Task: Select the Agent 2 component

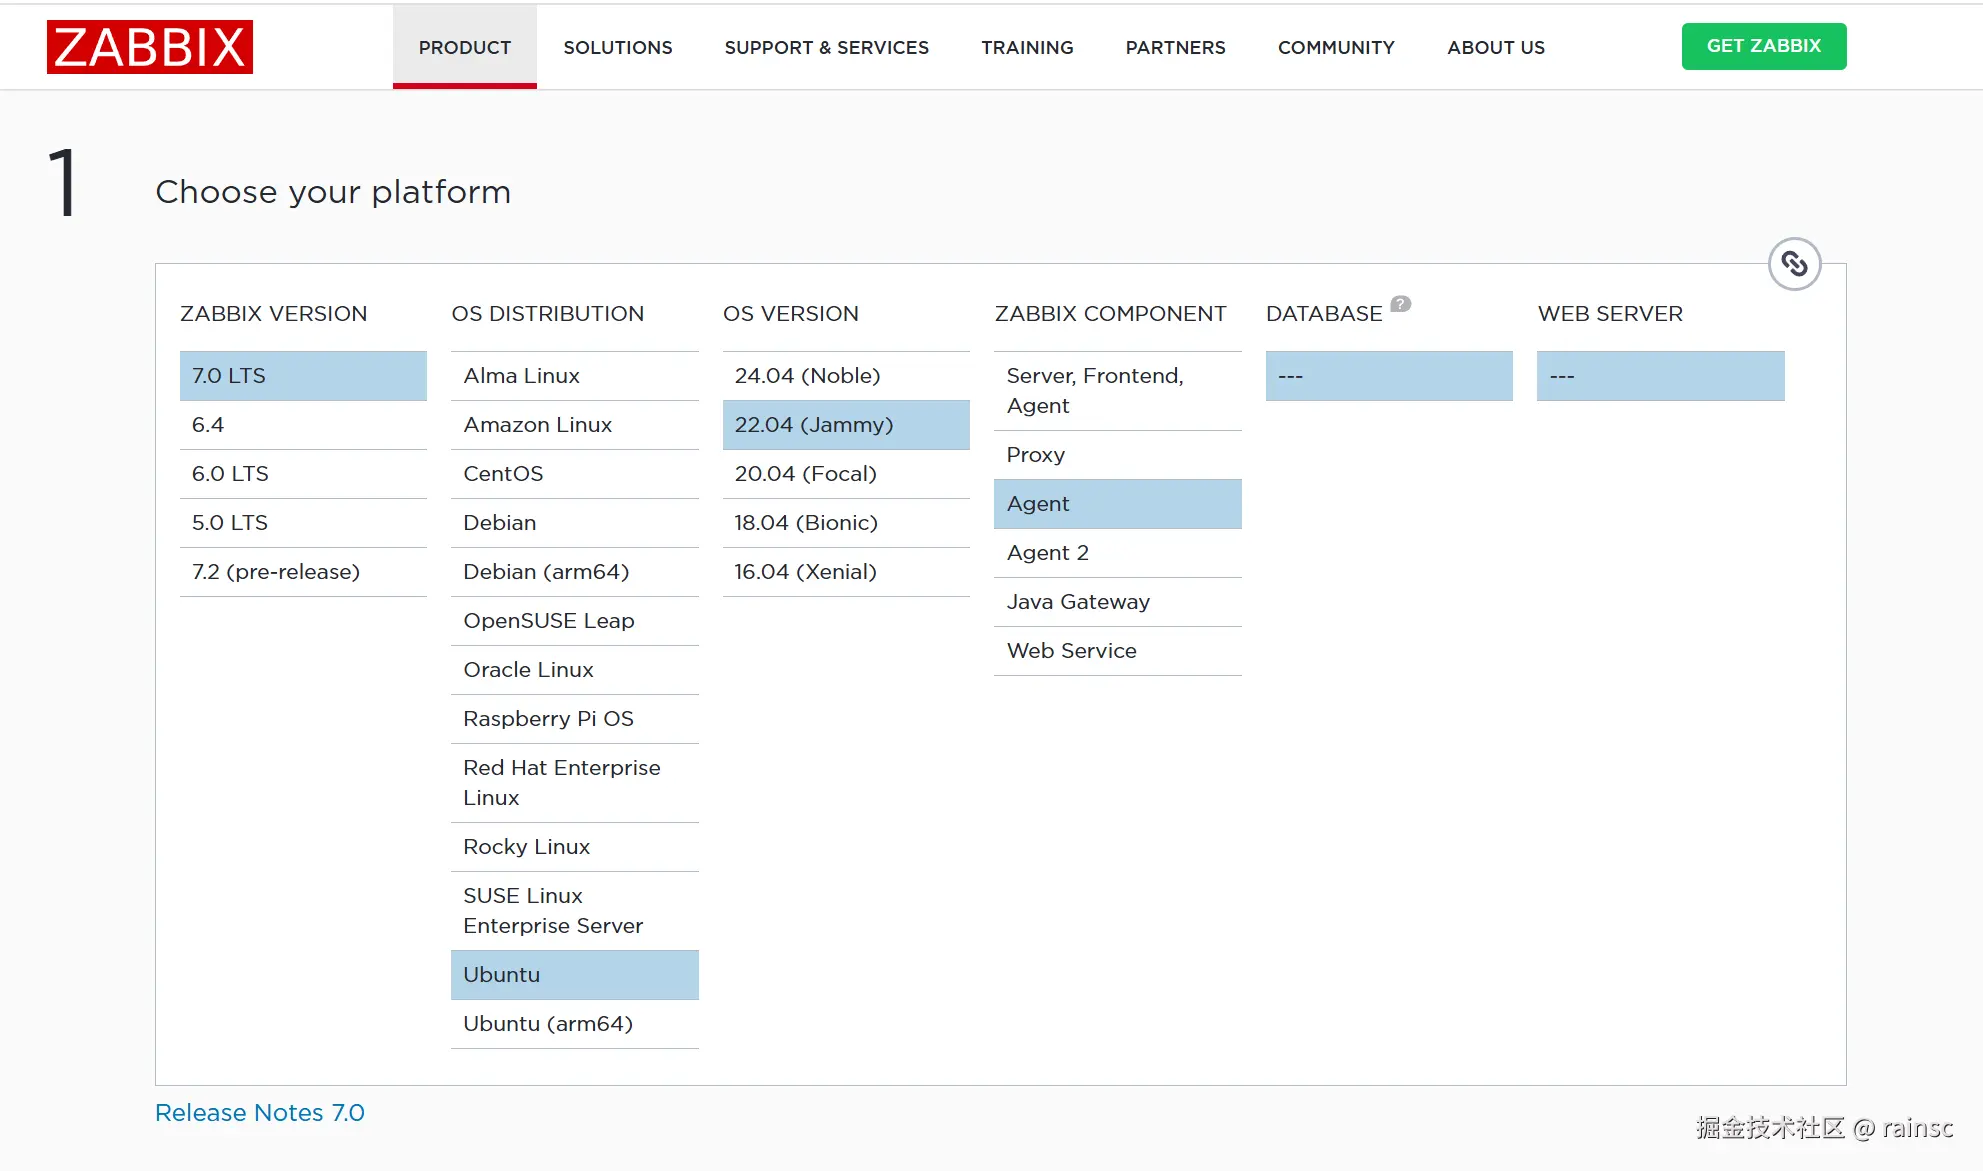Action: coord(1117,553)
